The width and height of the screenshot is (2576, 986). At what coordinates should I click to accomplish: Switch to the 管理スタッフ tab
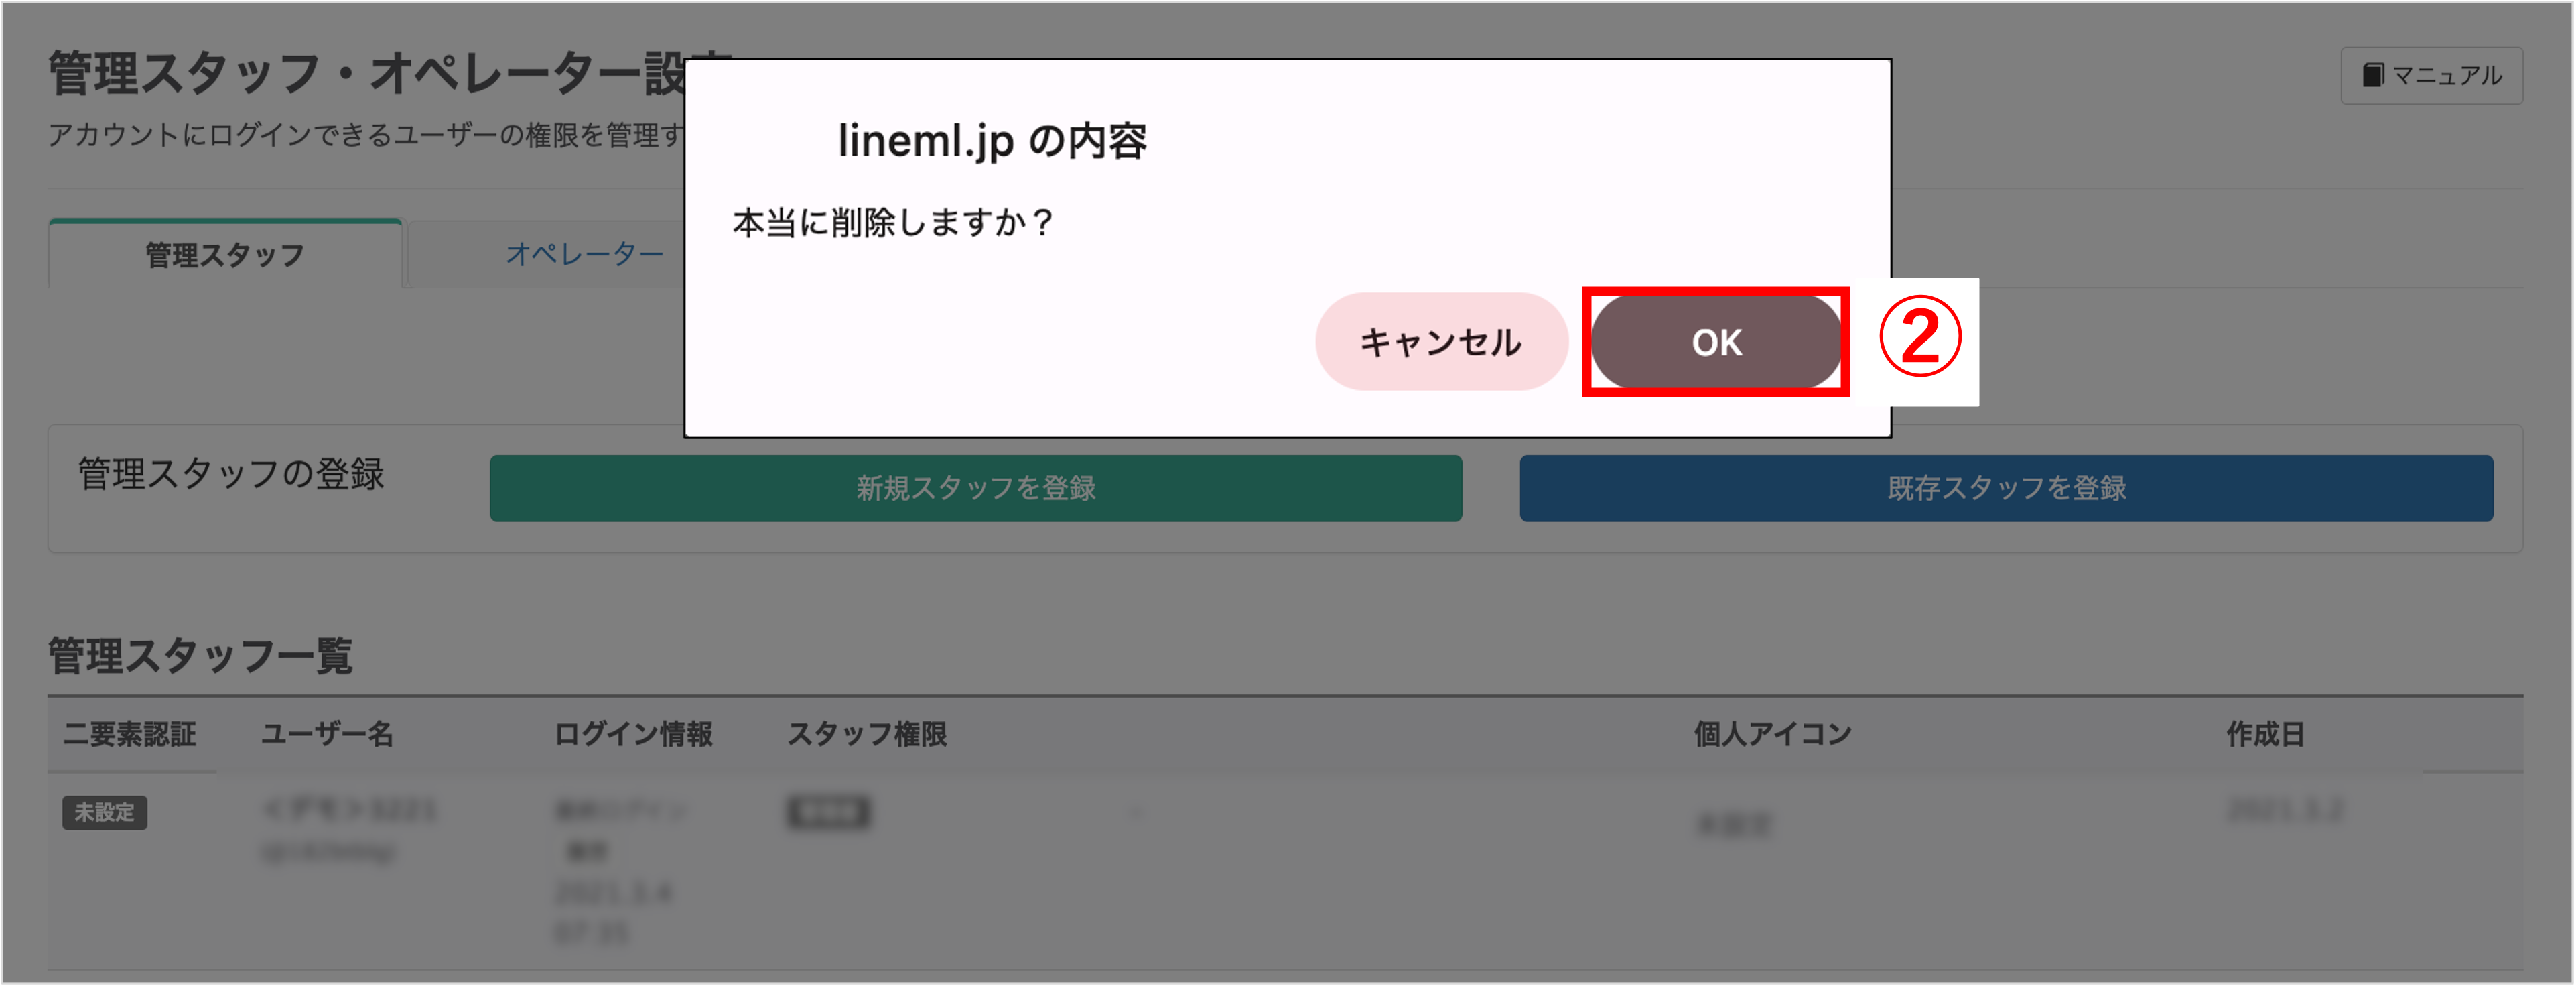coord(225,254)
